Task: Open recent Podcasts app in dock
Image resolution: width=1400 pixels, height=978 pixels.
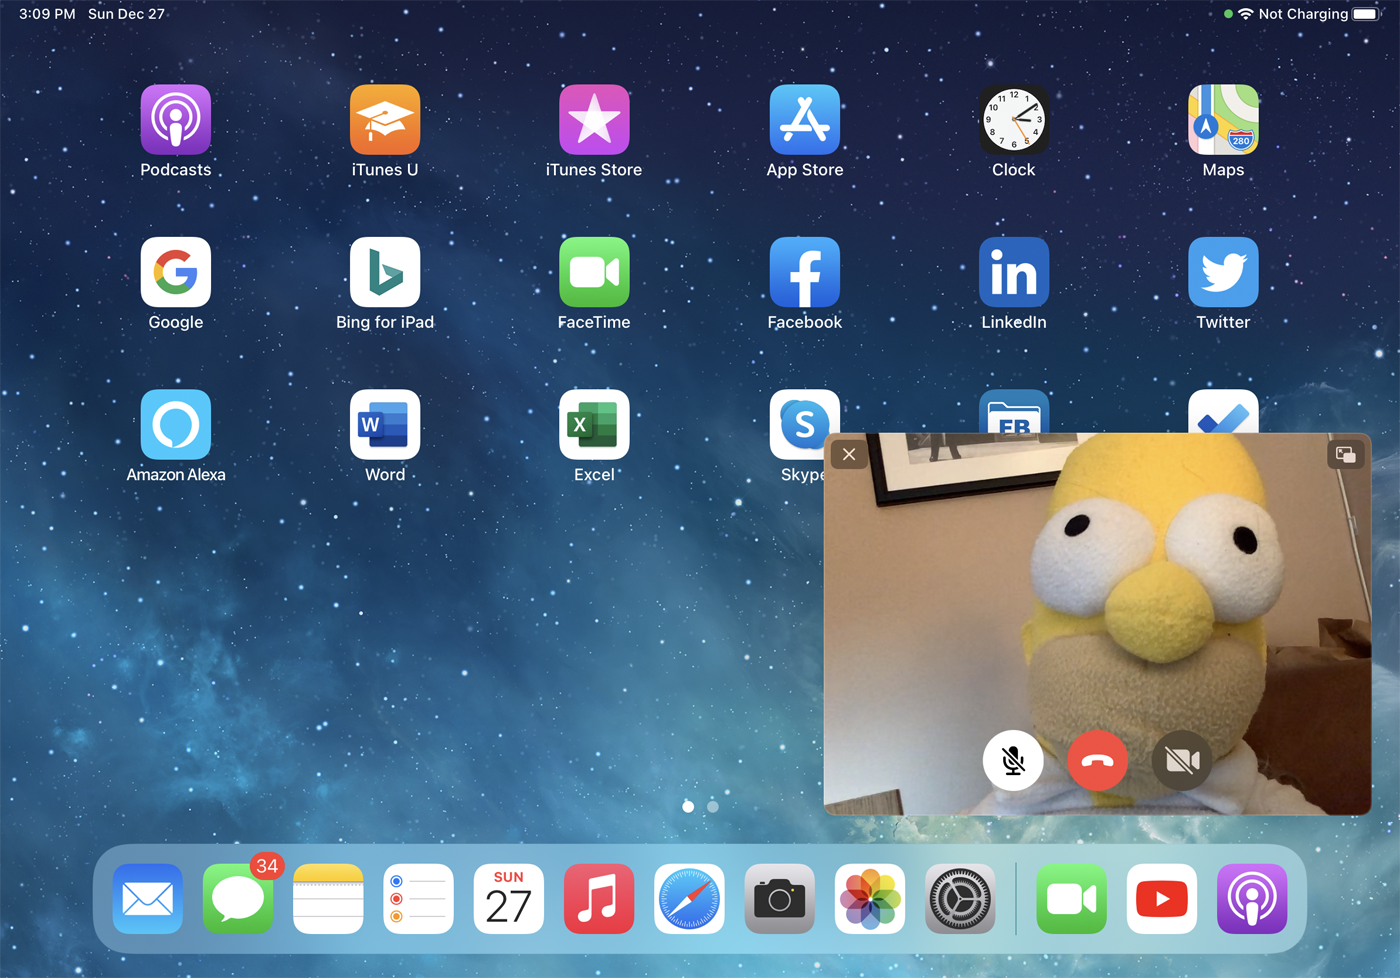Action: pos(1252,899)
